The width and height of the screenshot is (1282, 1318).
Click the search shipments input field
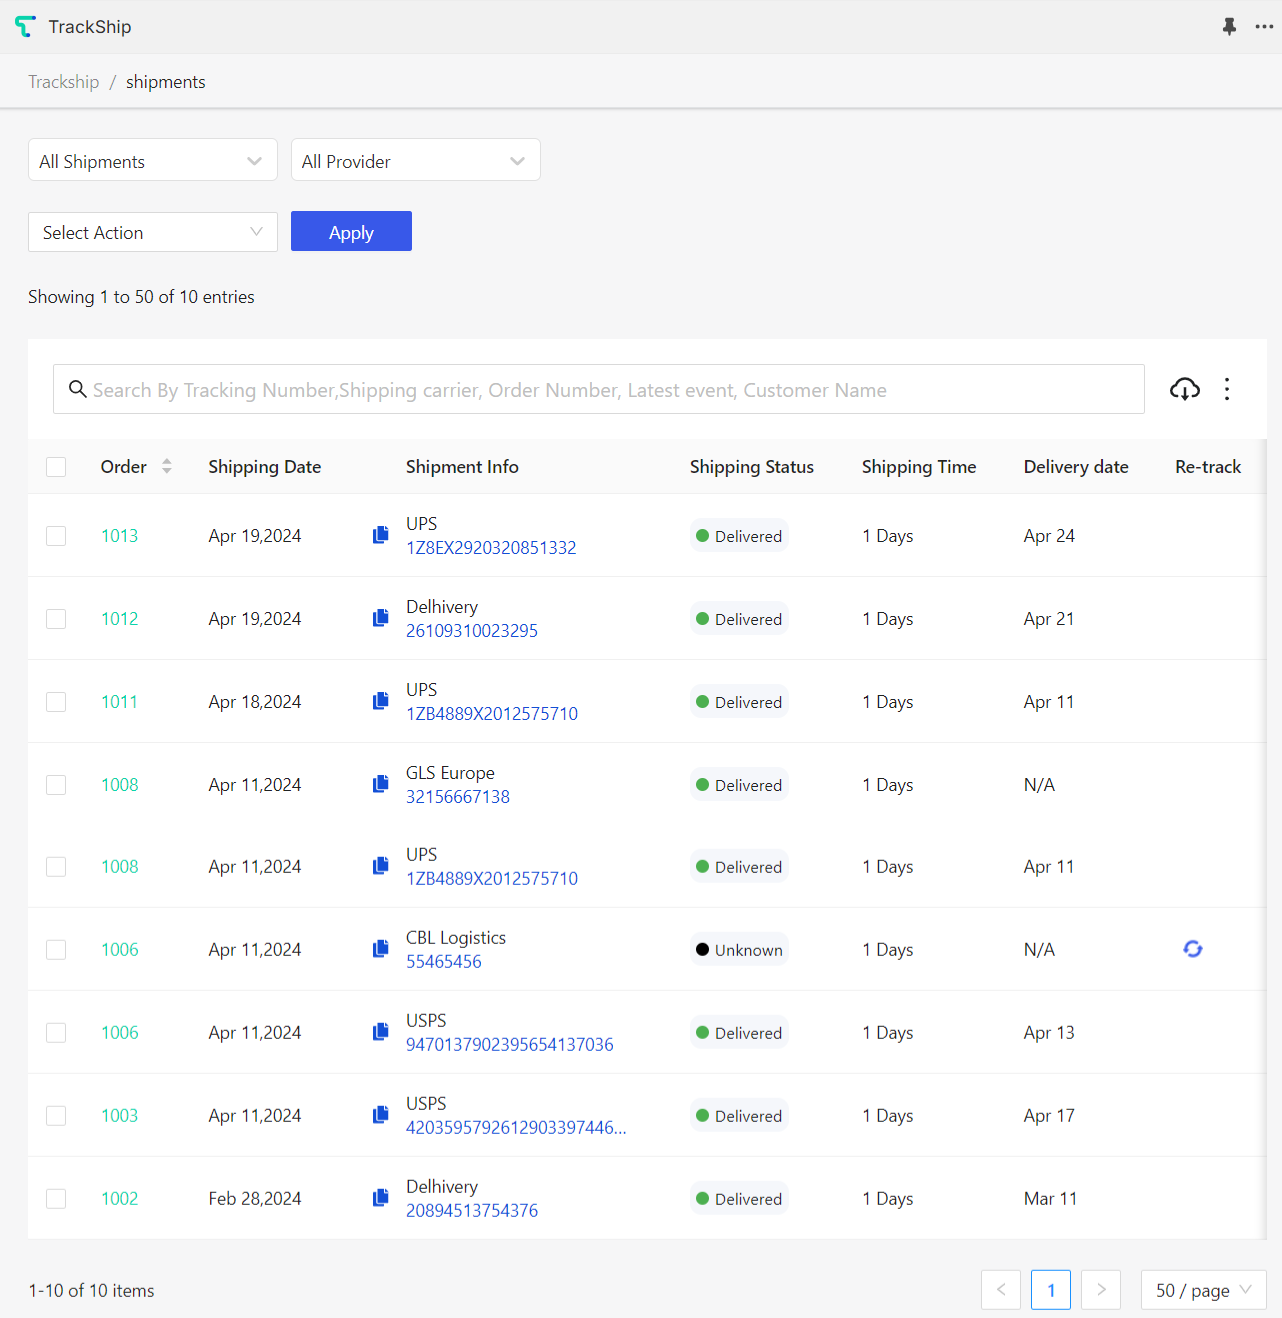(598, 389)
